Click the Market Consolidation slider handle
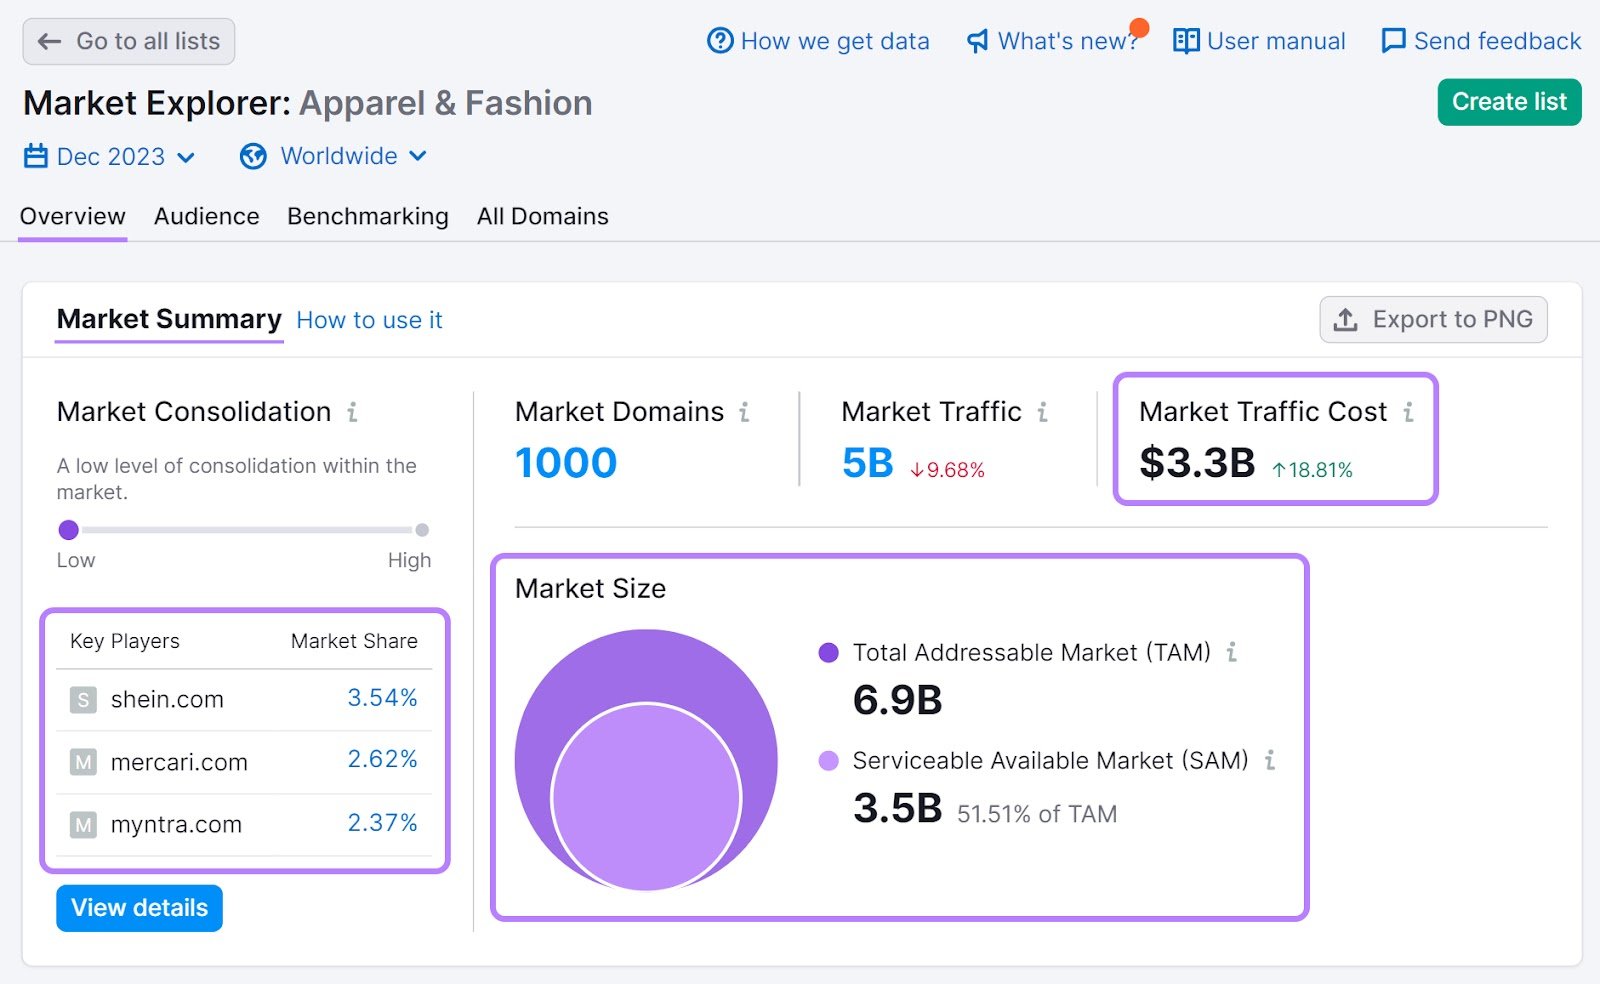Viewport: 1600px width, 984px height. (x=68, y=530)
